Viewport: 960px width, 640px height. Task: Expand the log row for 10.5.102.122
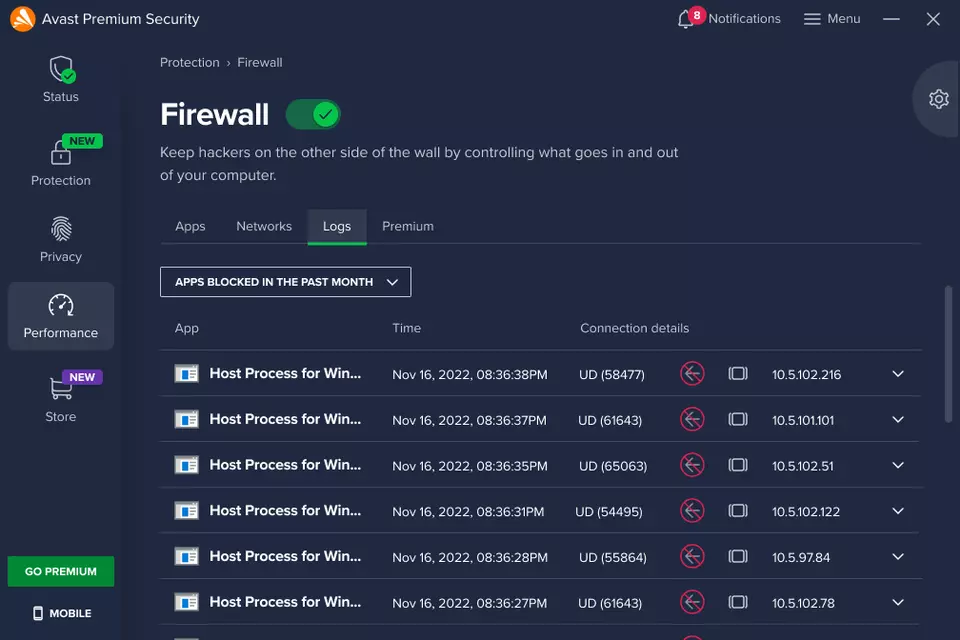(x=898, y=511)
